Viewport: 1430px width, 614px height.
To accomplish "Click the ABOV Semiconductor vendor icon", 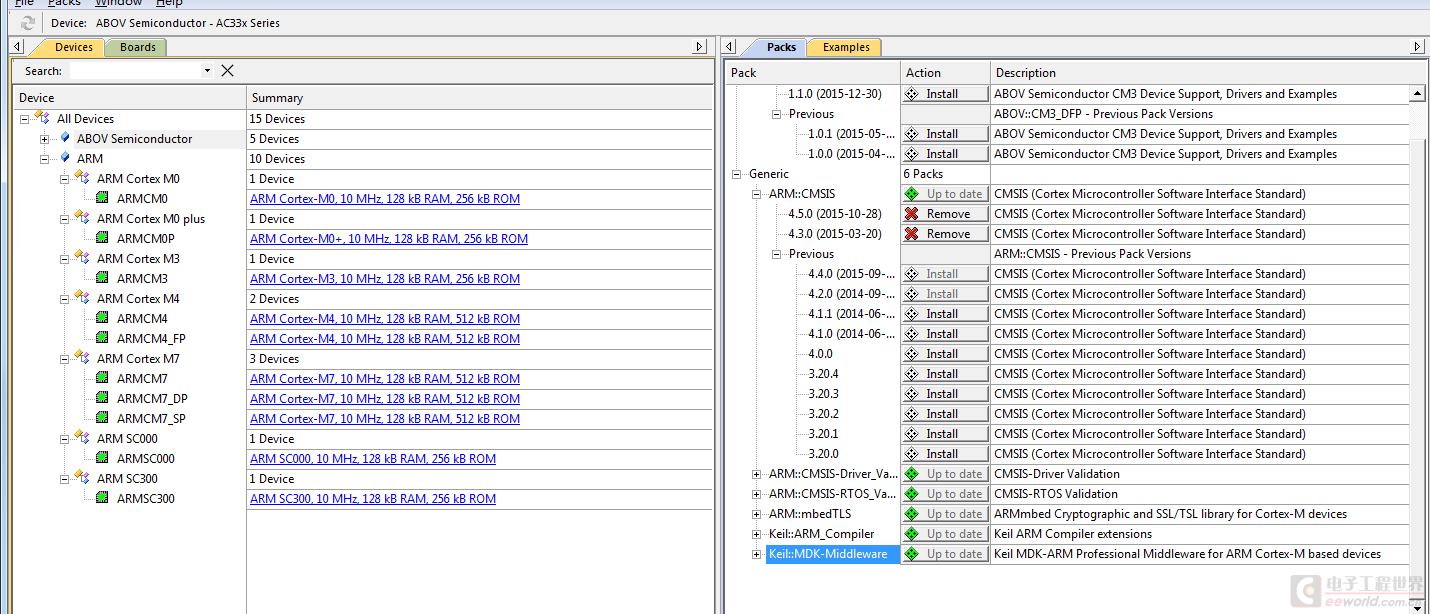I will click(x=65, y=138).
